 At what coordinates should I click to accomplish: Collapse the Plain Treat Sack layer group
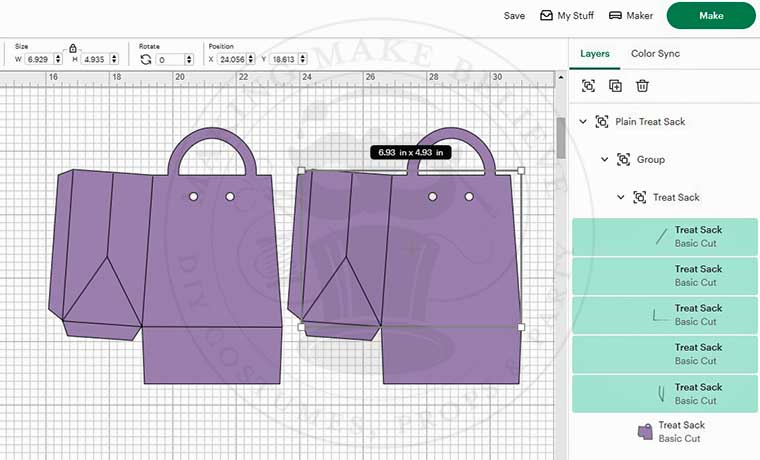584,122
